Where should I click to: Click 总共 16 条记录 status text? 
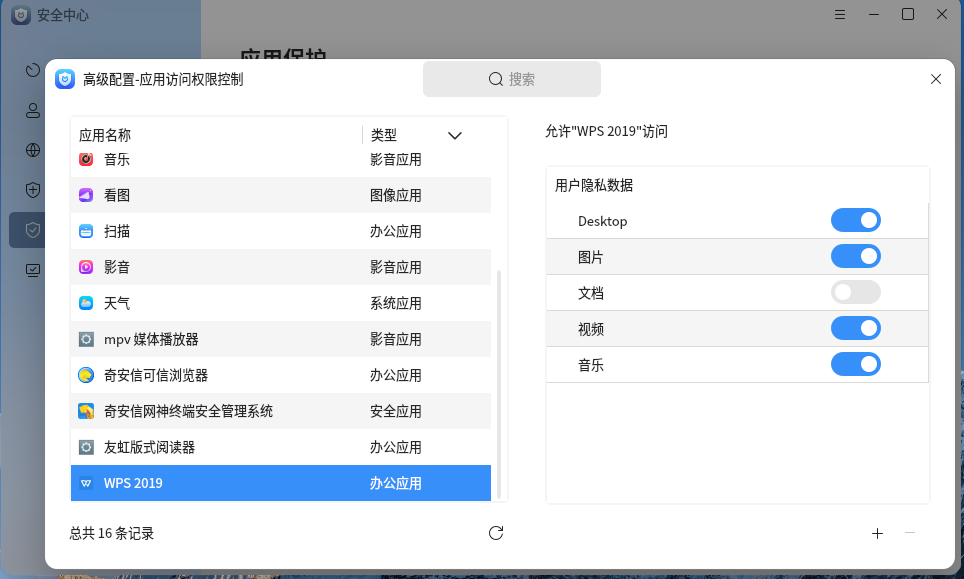point(111,533)
